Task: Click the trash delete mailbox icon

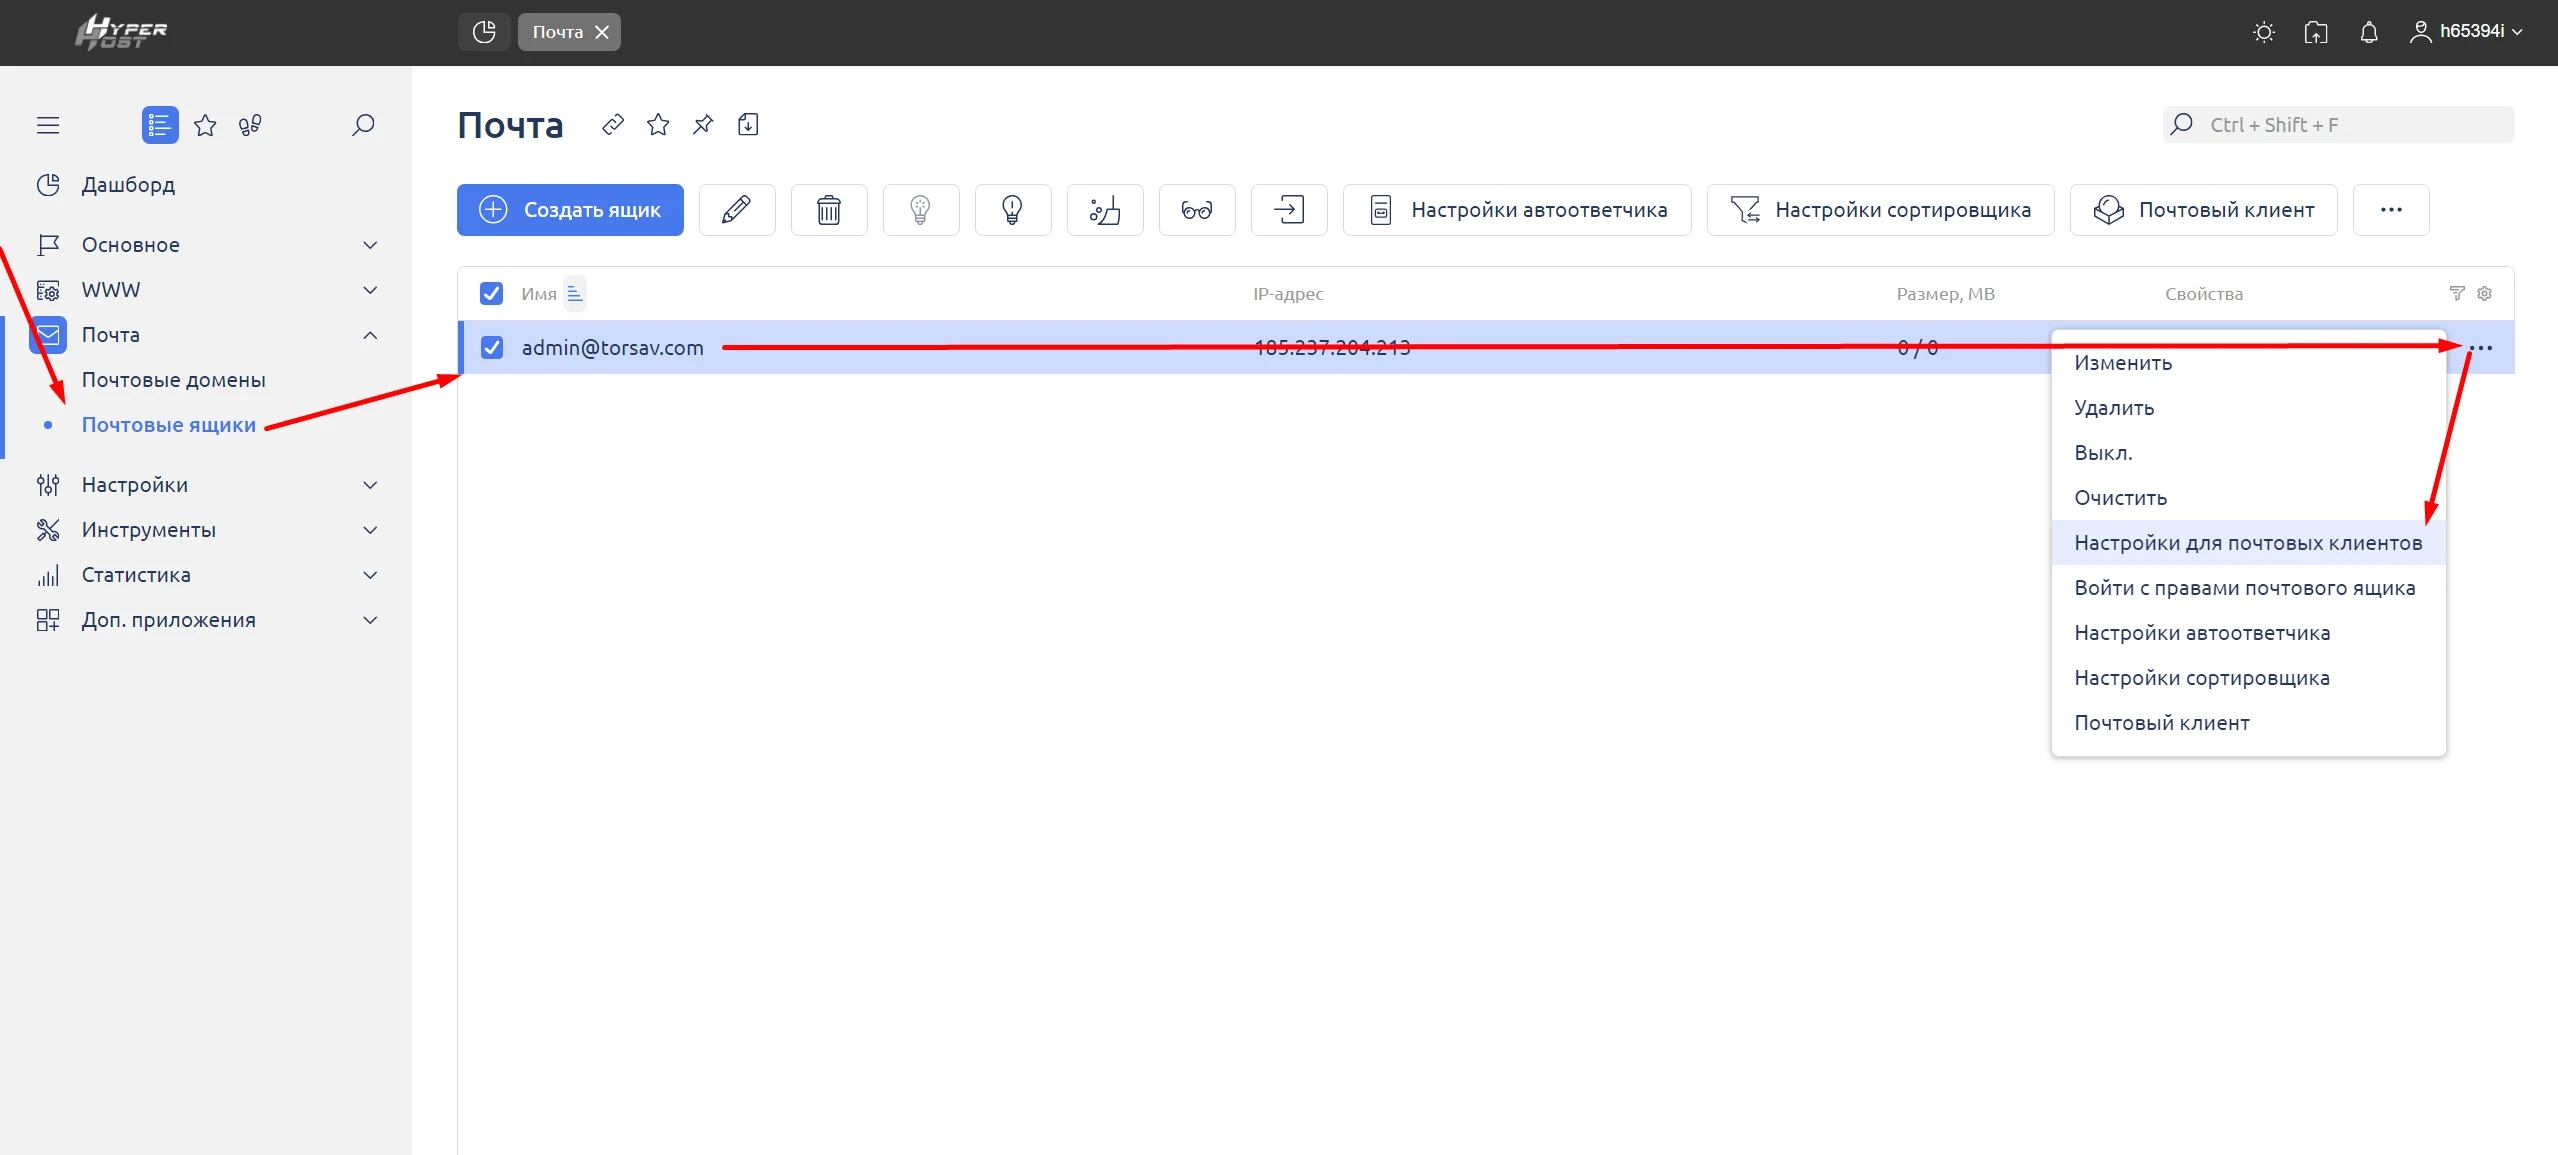Action: pyautogui.click(x=829, y=210)
